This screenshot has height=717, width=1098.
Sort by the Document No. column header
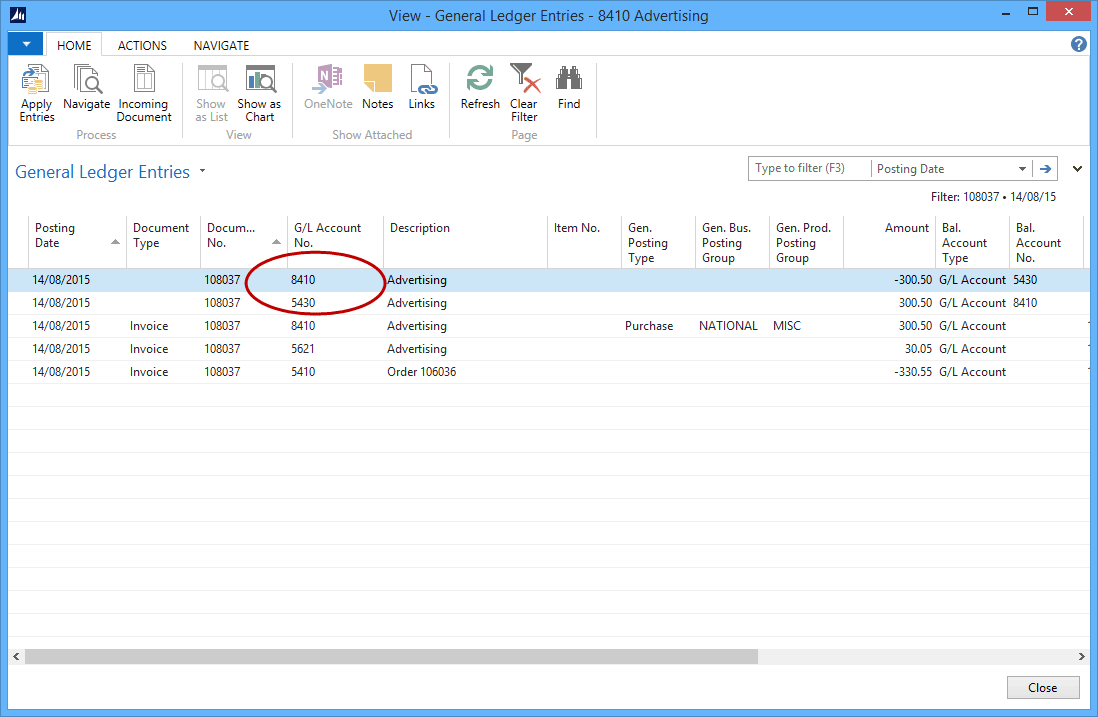(244, 242)
